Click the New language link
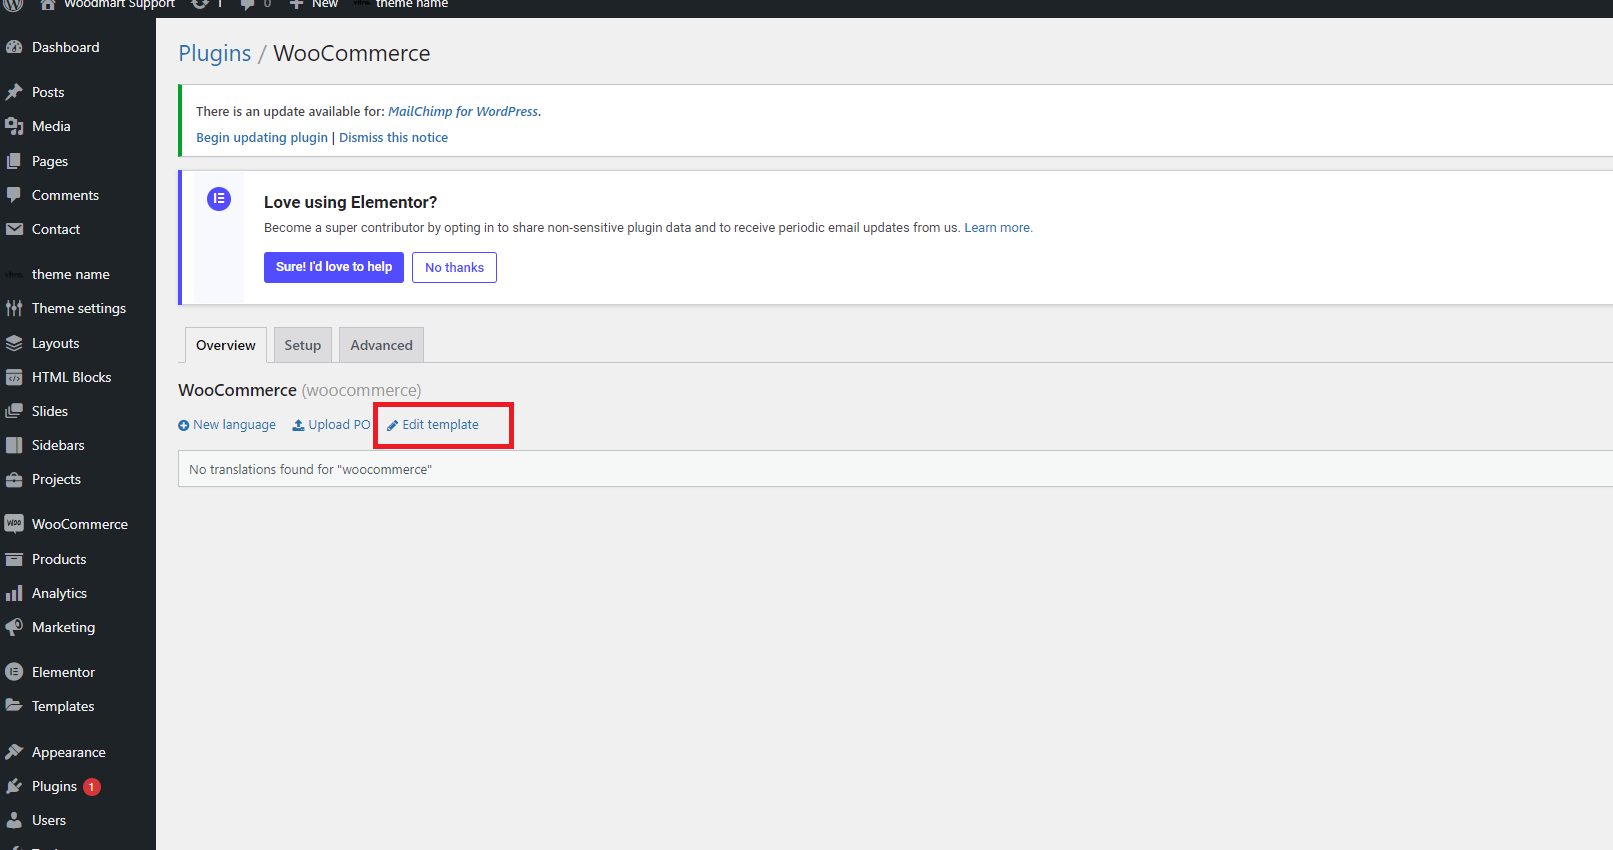1613x850 pixels. tap(227, 425)
